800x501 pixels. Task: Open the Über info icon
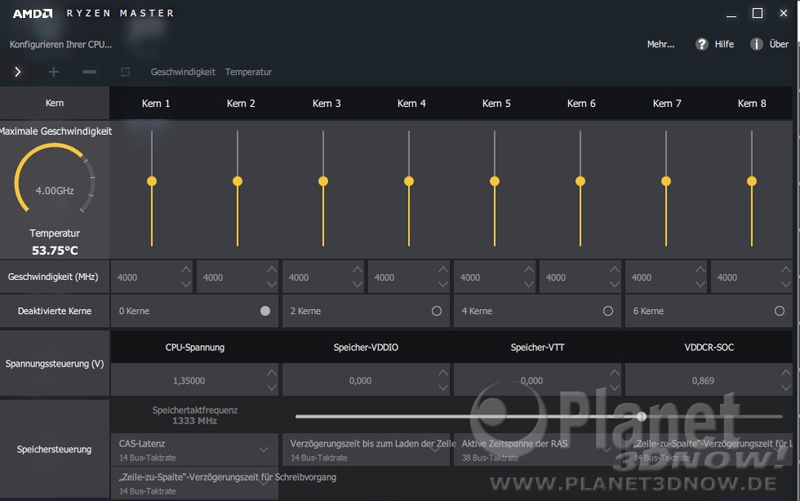tap(756, 44)
